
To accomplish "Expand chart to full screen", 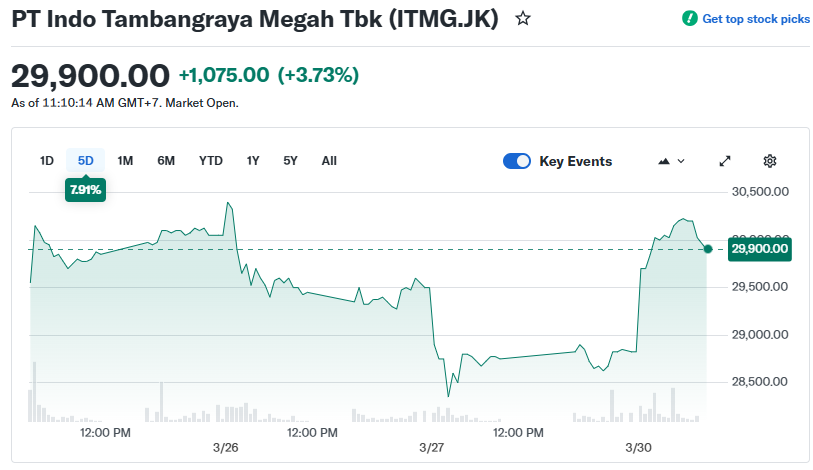I will (x=726, y=161).
